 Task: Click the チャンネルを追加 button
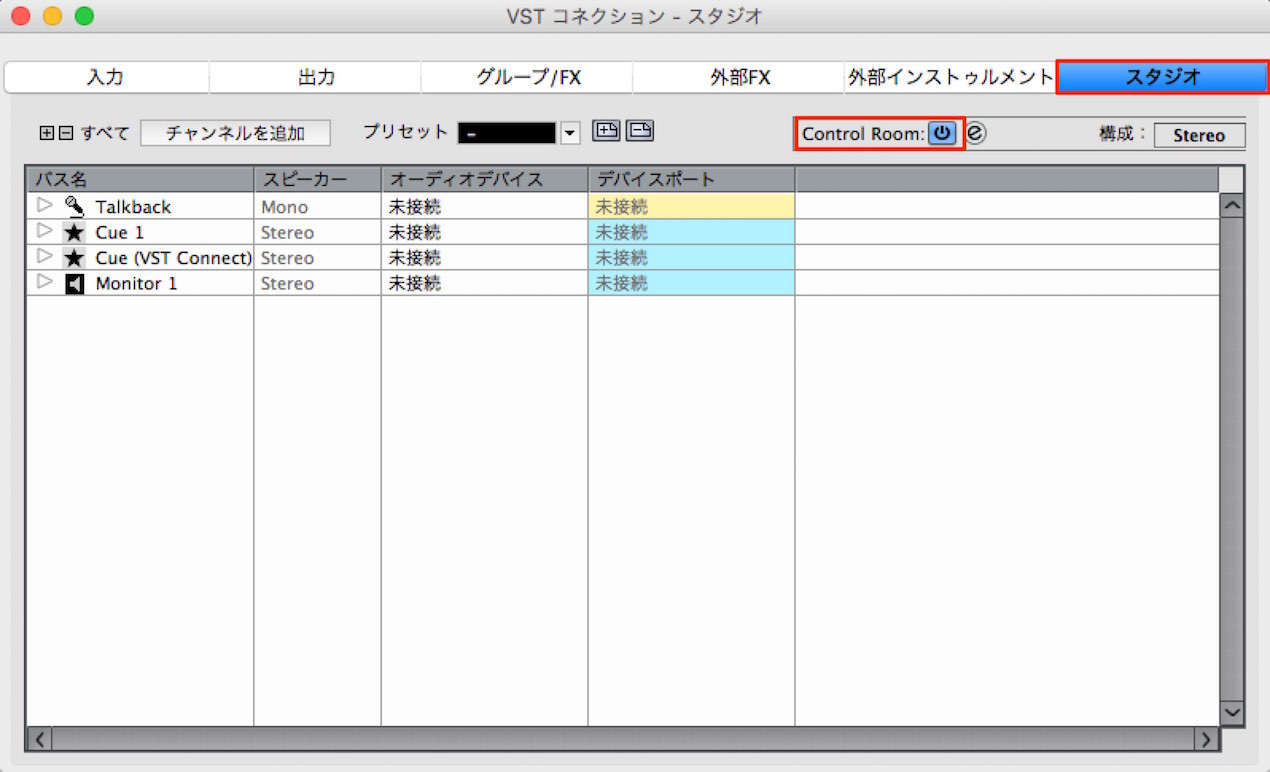click(235, 133)
